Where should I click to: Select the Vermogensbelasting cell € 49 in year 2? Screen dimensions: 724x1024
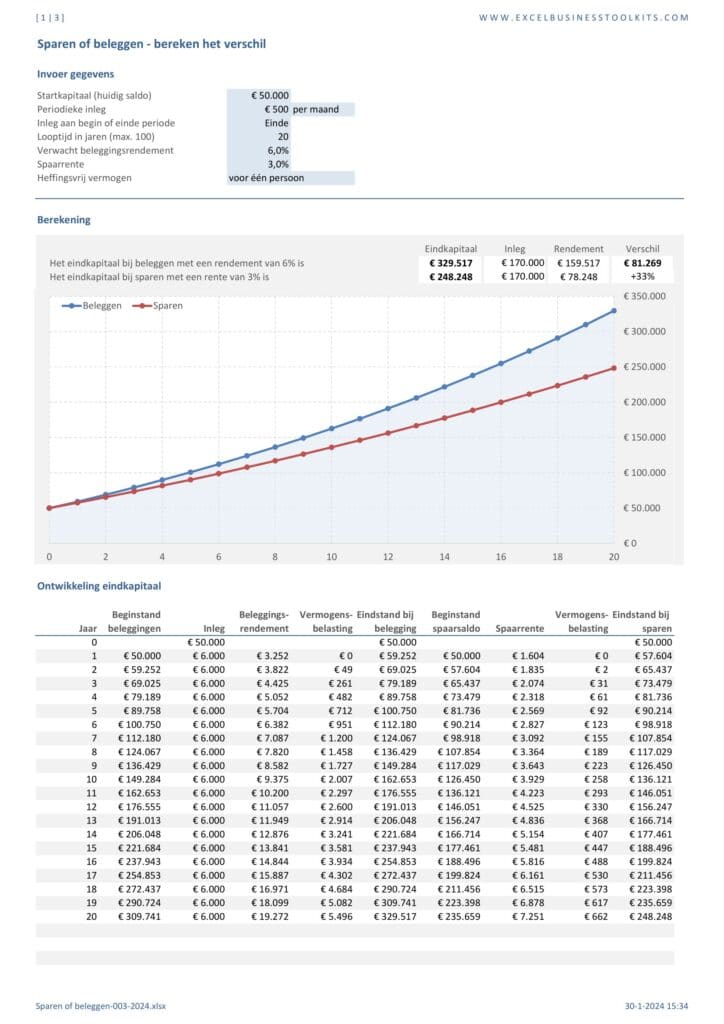coord(343,669)
